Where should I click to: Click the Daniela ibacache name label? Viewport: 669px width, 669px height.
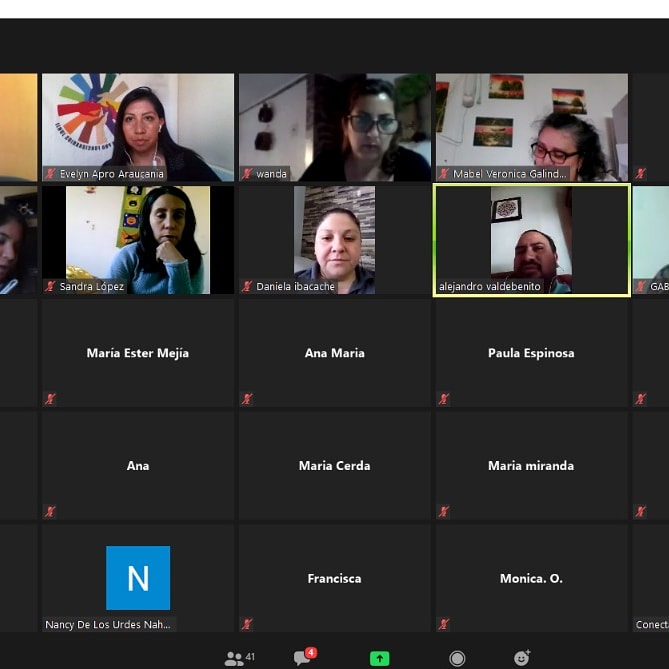295,286
